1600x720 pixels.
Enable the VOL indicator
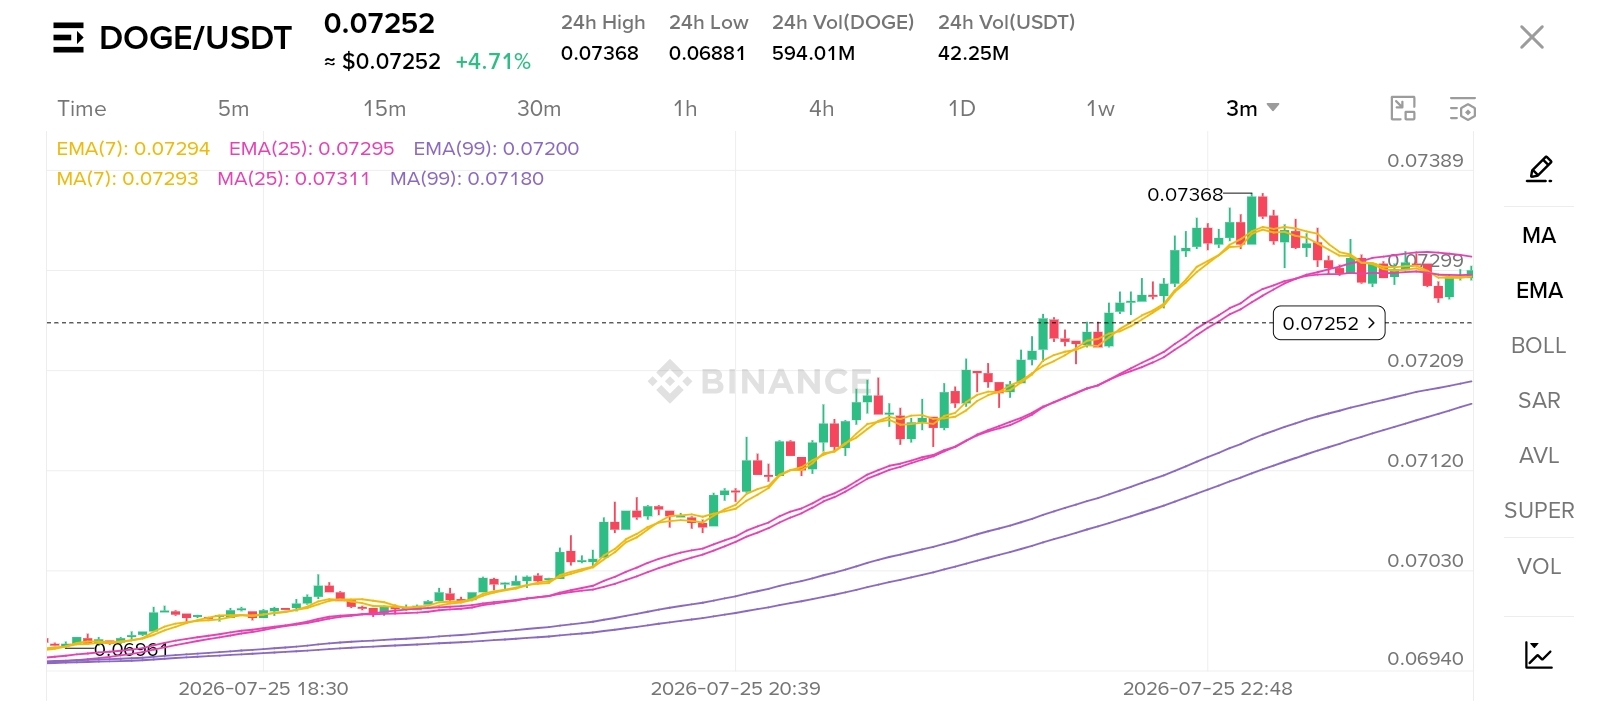click(1539, 566)
